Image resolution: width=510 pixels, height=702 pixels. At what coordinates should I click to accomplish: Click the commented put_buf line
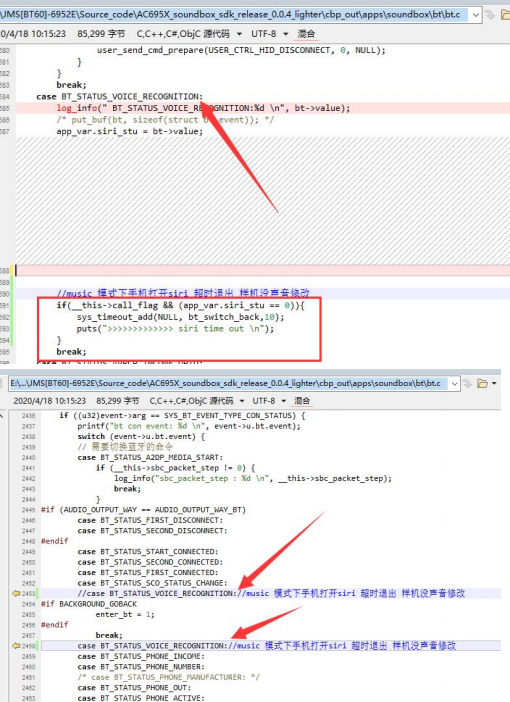(x=165, y=120)
